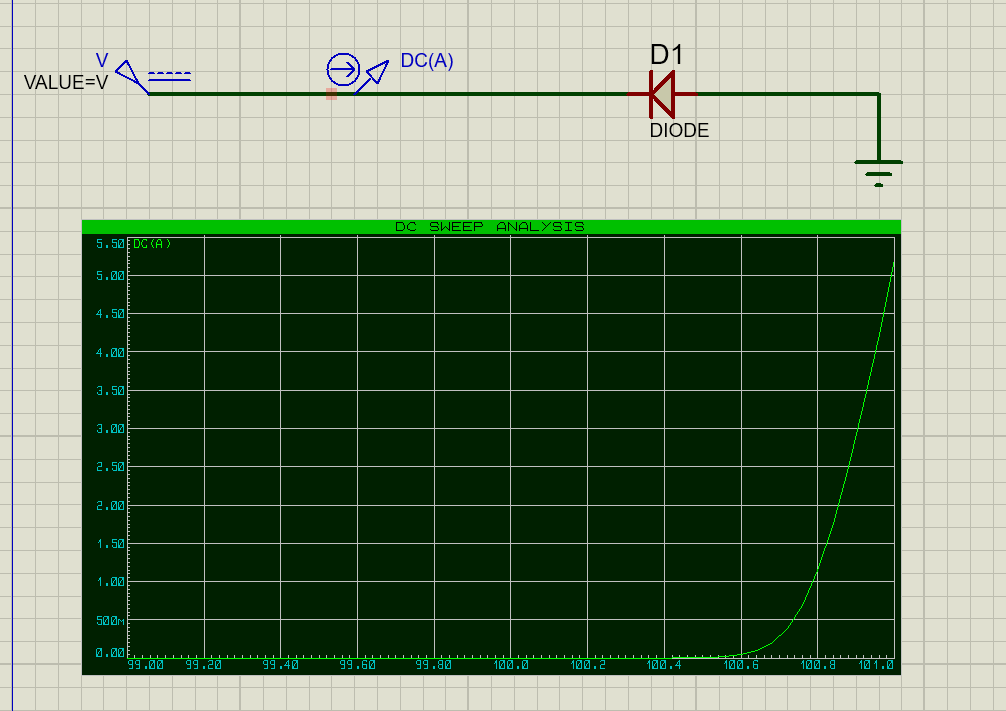Viewport: 1006px width, 711px height.
Task: Click the DC SWEEP ANALYSIS graph title bar
Action: (x=490, y=227)
